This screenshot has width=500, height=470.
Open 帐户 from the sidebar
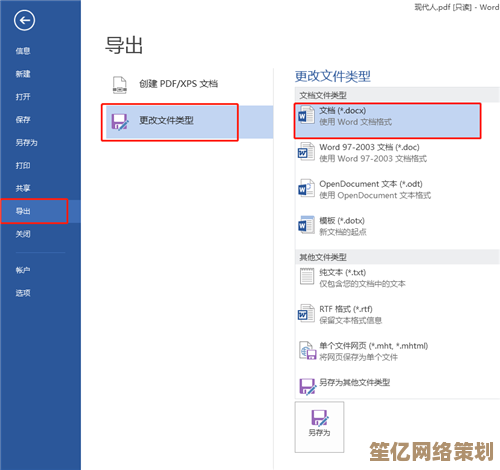coord(23,270)
